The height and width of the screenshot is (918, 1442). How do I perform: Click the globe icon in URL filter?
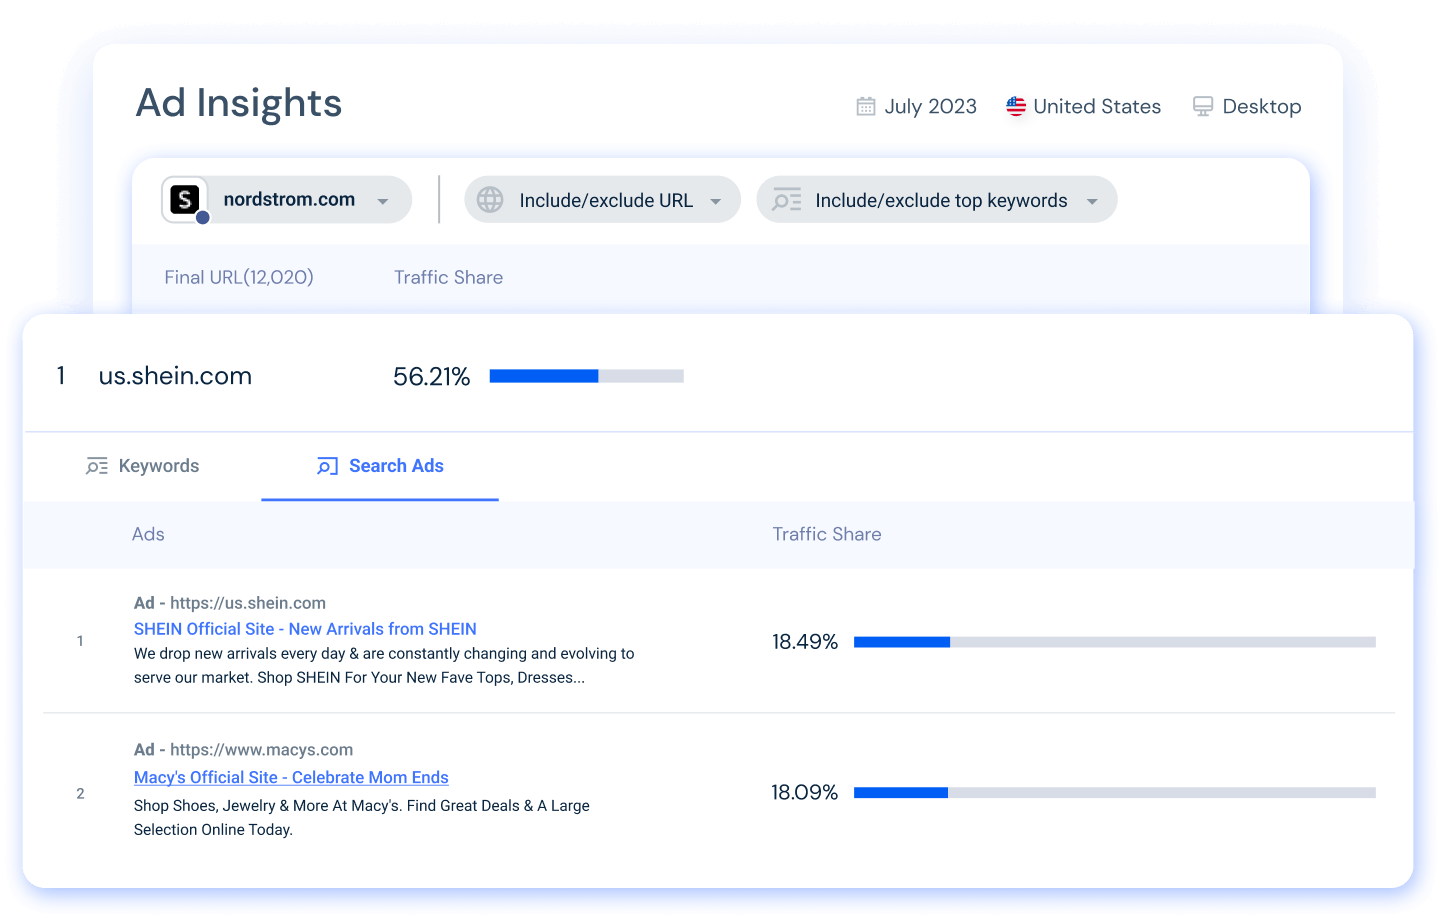tap(490, 200)
